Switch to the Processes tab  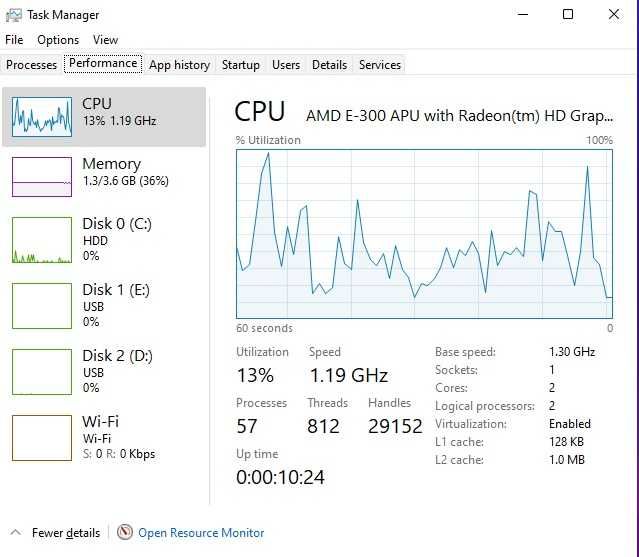pos(32,65)
